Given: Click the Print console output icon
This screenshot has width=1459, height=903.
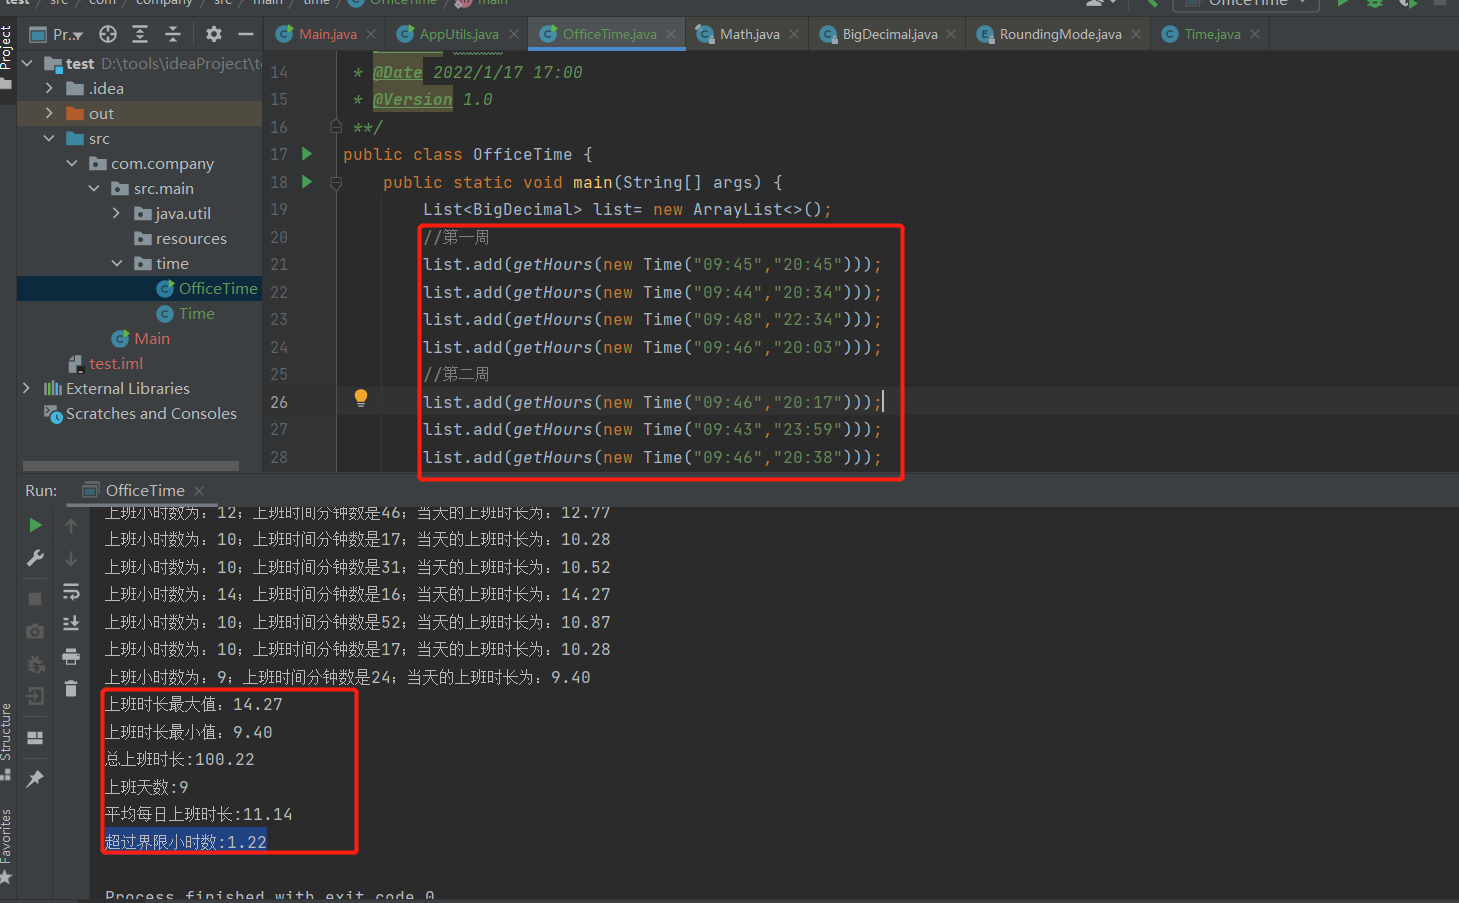Looking at the screenshot, I should tap(71, 656).
